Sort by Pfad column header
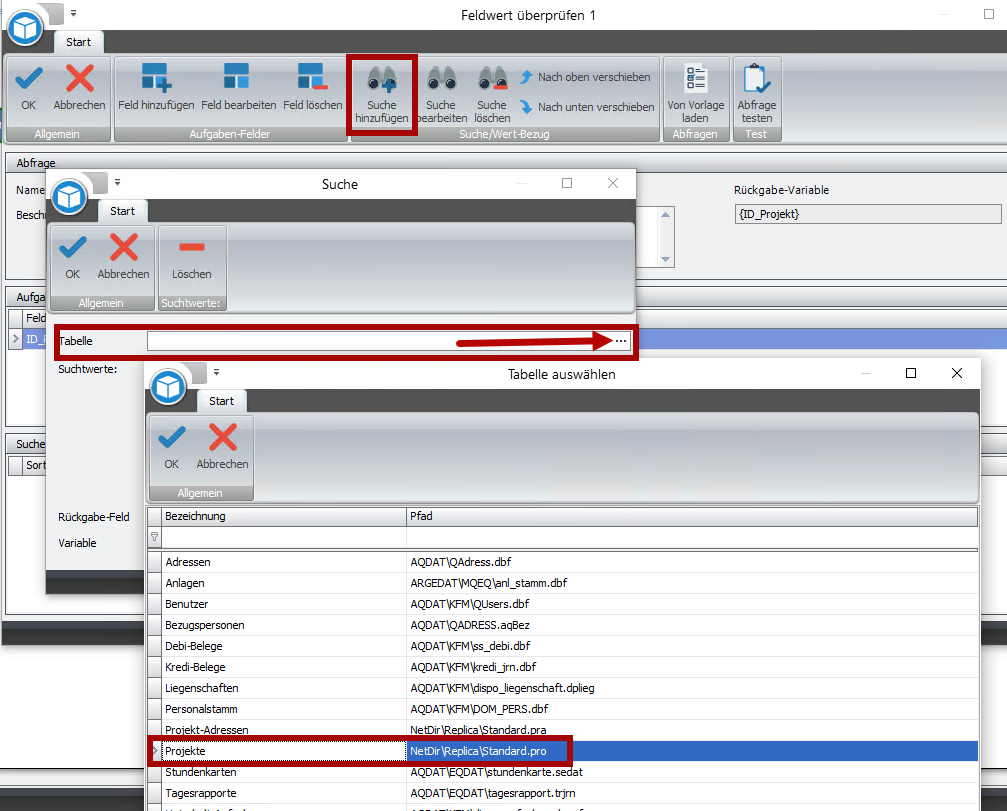The height and width of the screenshot is (811, 1007). click(x=692, y=516)
